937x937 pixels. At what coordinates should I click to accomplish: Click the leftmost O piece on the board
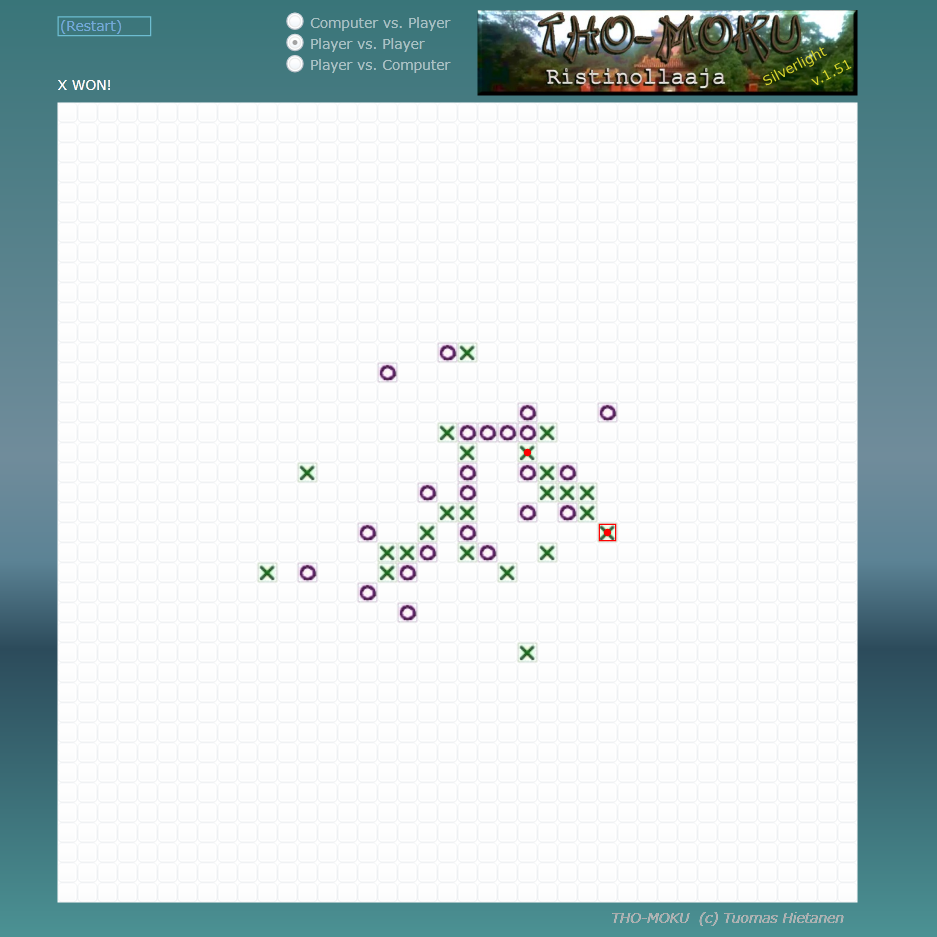pos(307,573)
